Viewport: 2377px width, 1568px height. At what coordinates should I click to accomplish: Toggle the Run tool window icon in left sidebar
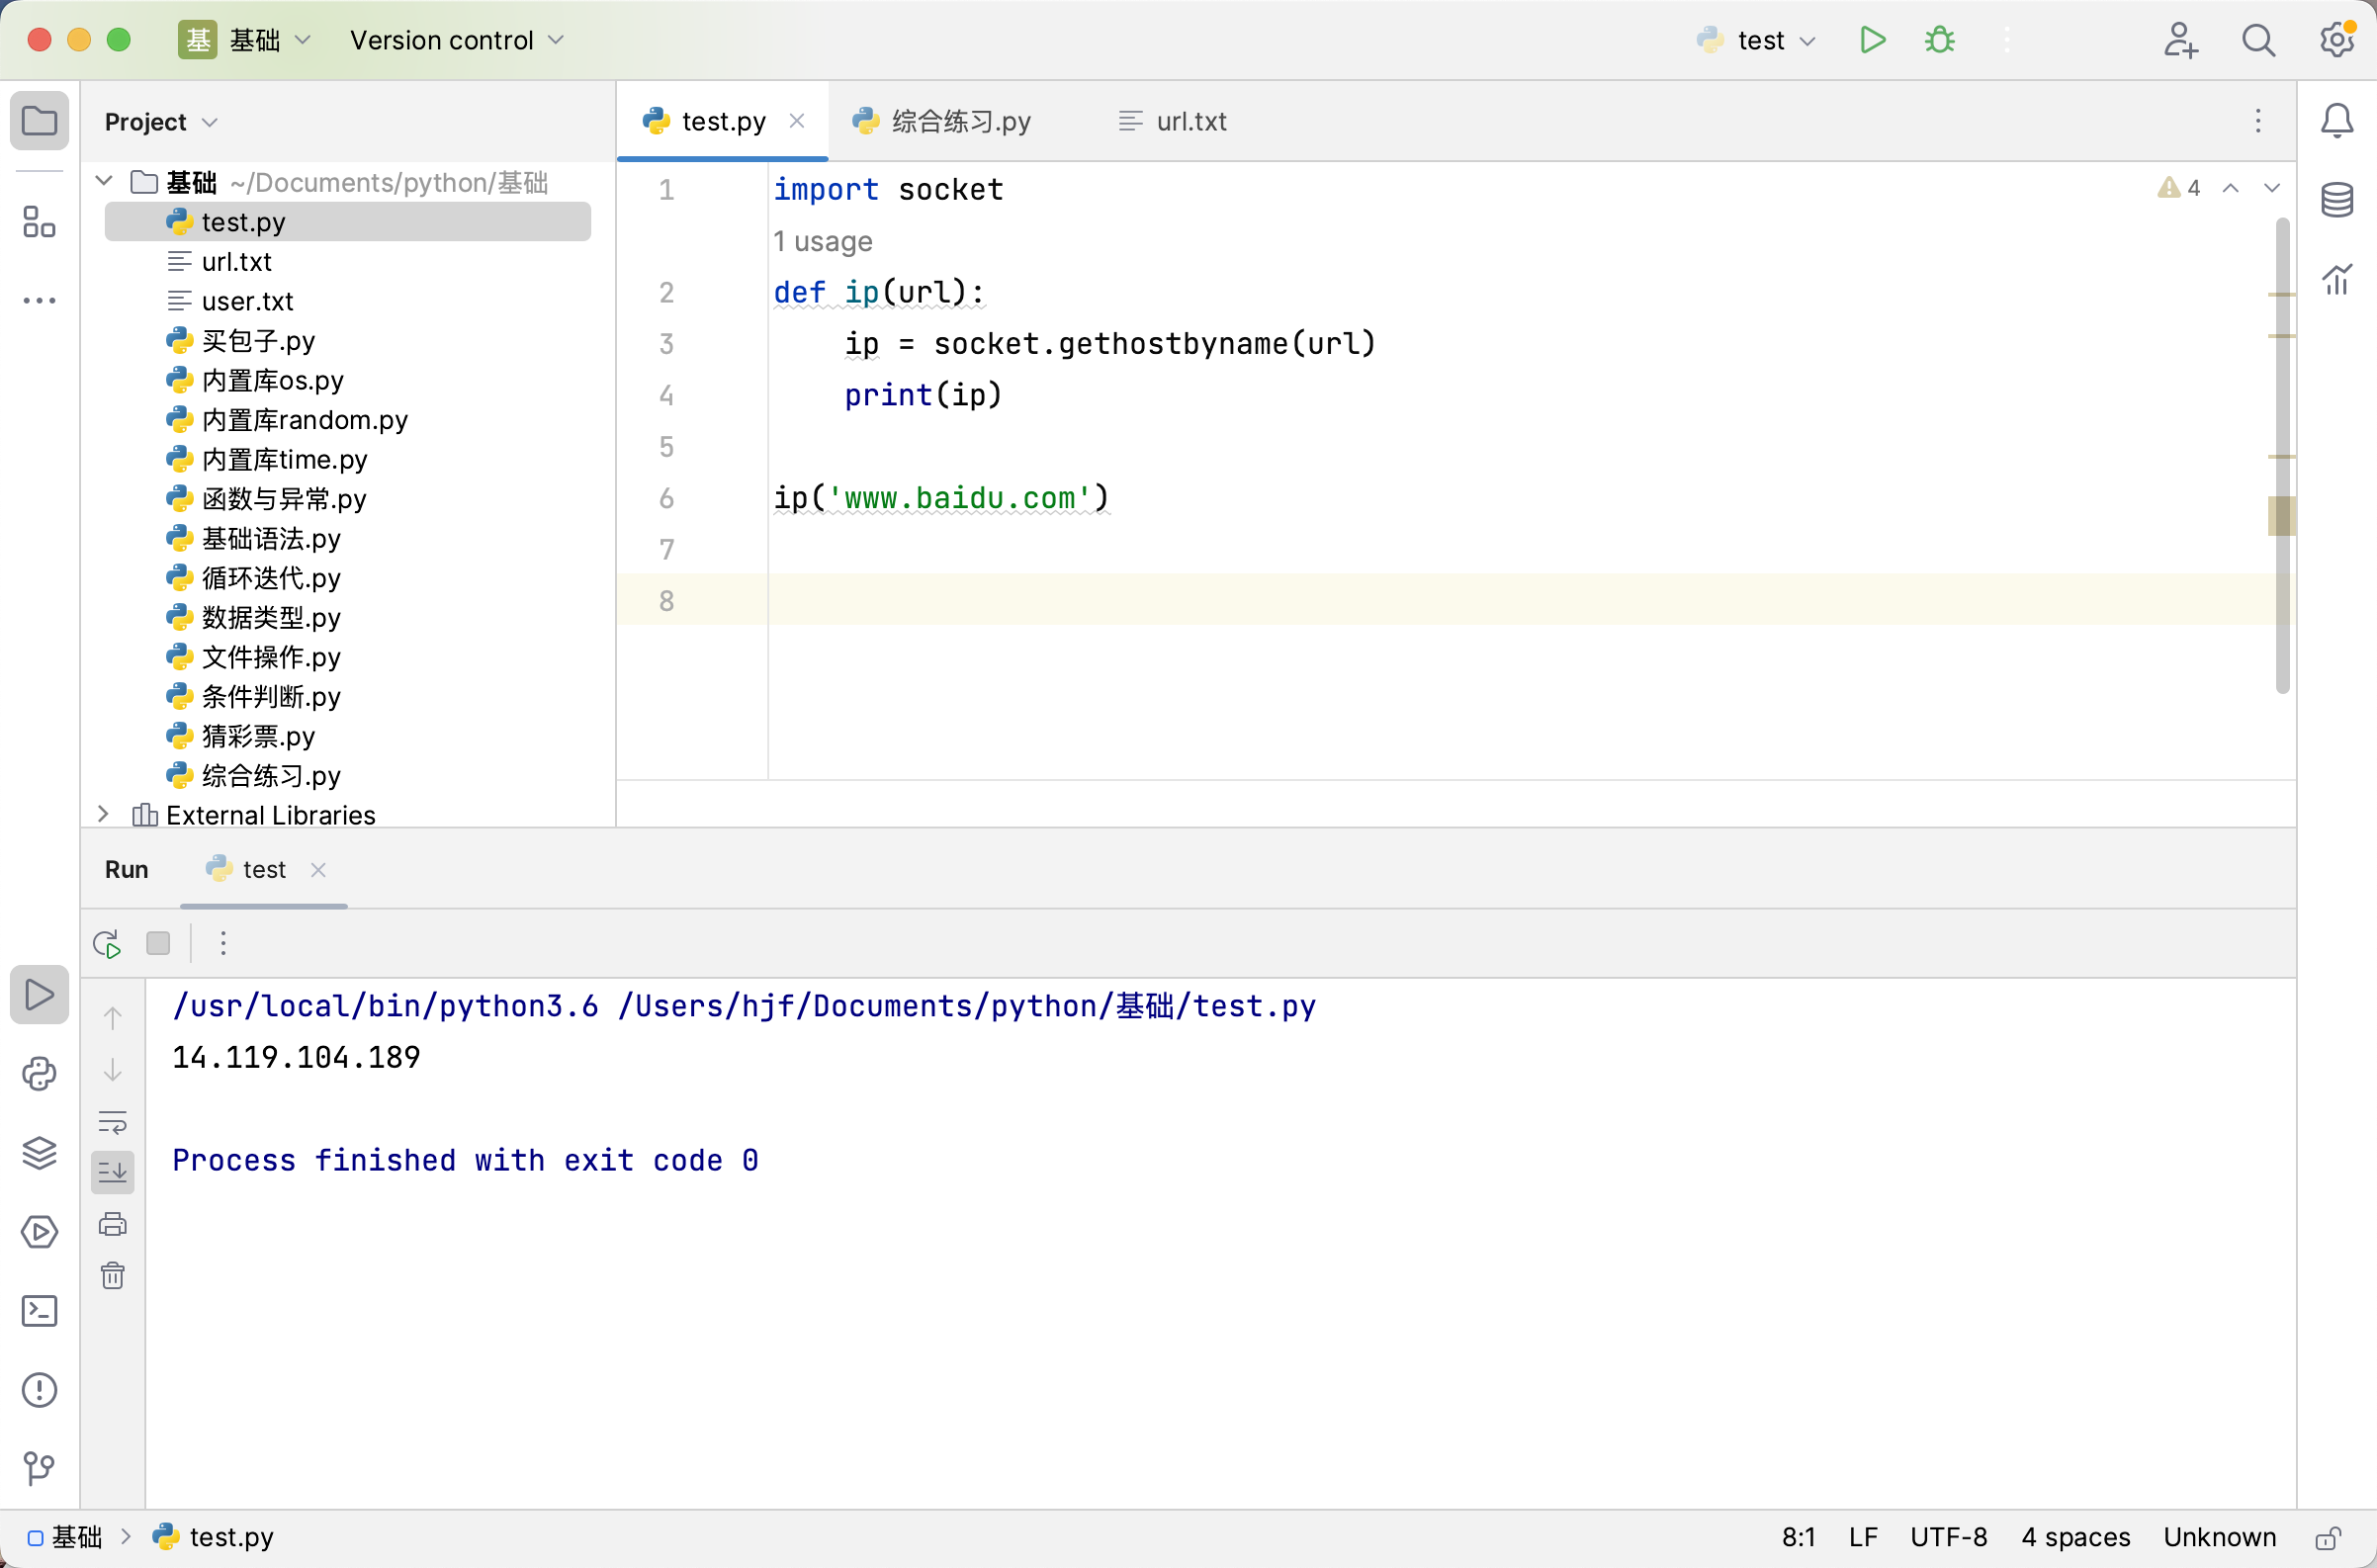click(x=39, y=994)
